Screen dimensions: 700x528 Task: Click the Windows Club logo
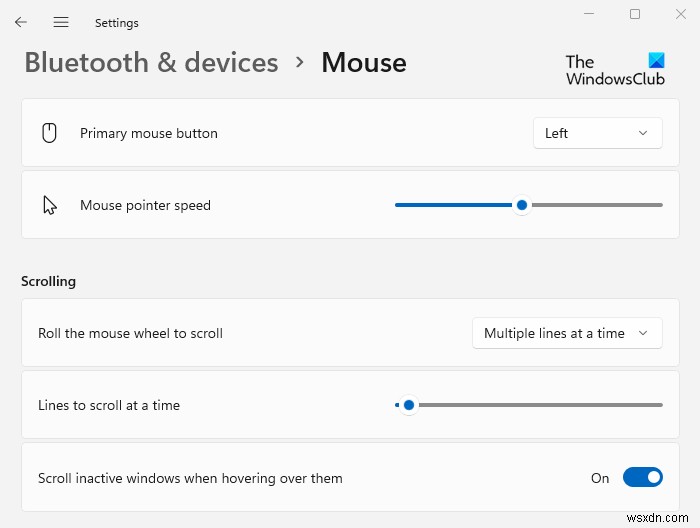click(615, 68)
